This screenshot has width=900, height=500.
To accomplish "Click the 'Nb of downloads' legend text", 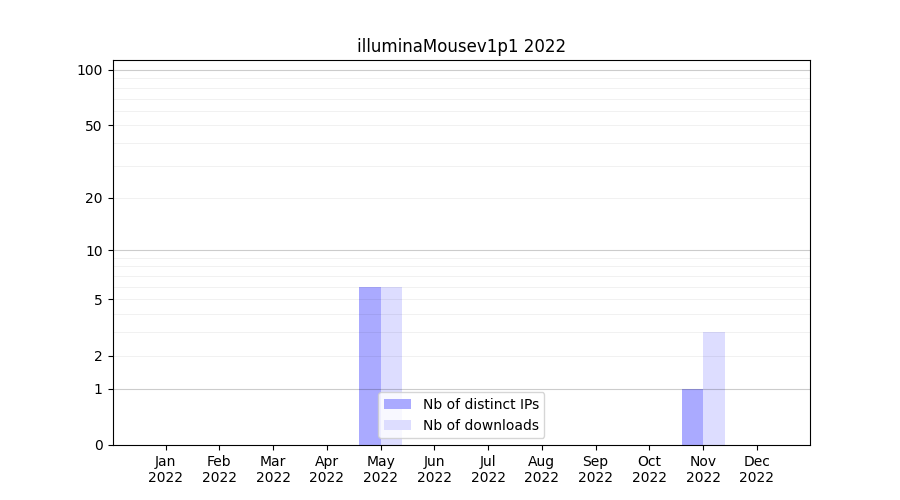I will (x=480, y=425).
